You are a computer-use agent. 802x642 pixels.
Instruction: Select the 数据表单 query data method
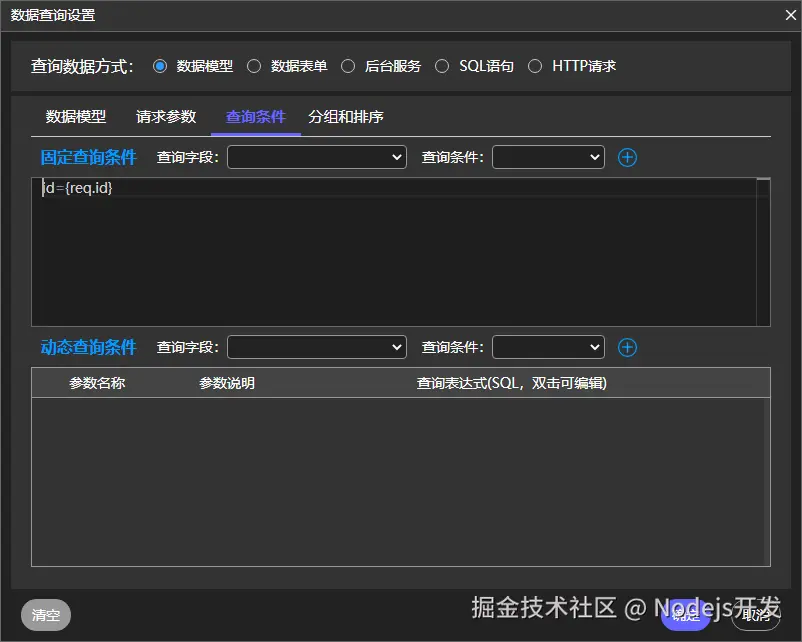pos(254,66)
